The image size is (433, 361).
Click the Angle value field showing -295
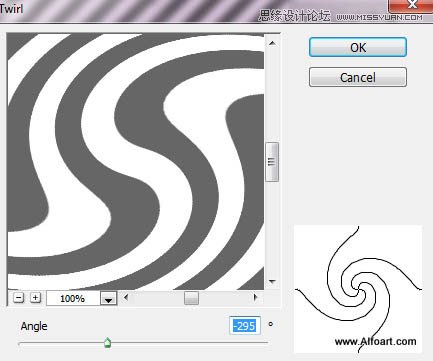click(245, 325)
